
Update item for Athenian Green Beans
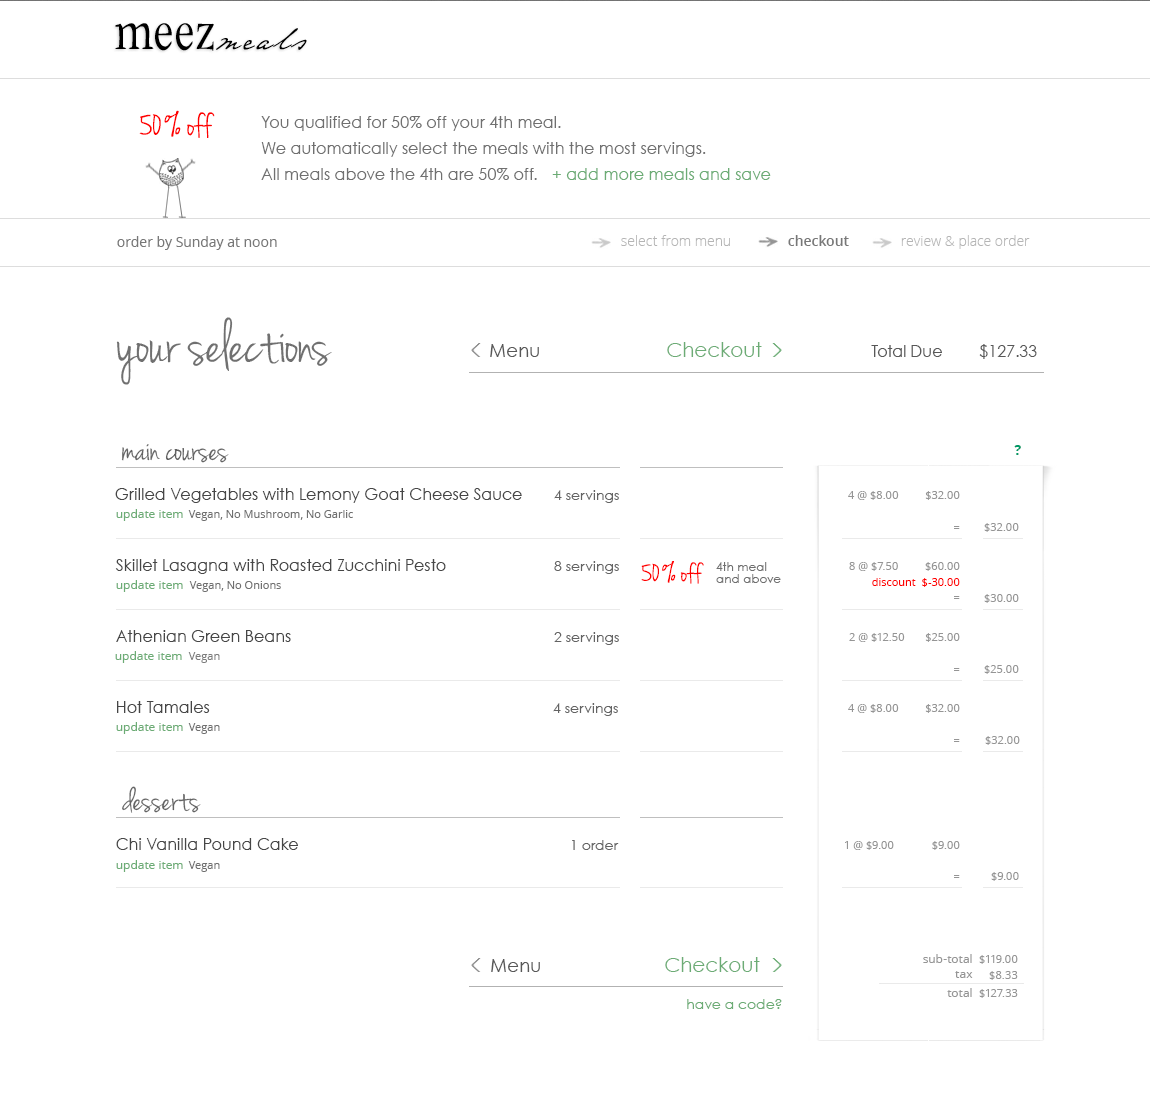(149, 656)
